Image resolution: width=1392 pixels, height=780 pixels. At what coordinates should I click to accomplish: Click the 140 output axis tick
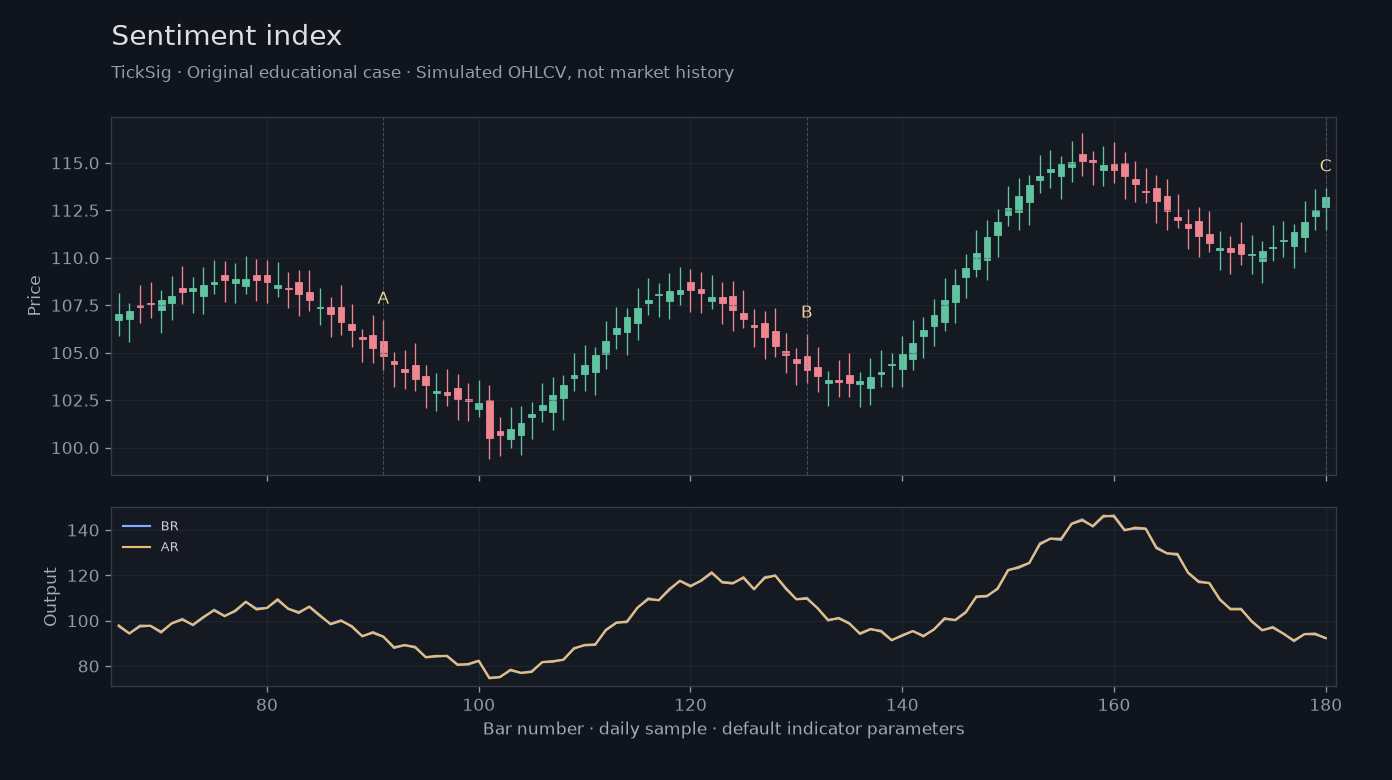84,530
